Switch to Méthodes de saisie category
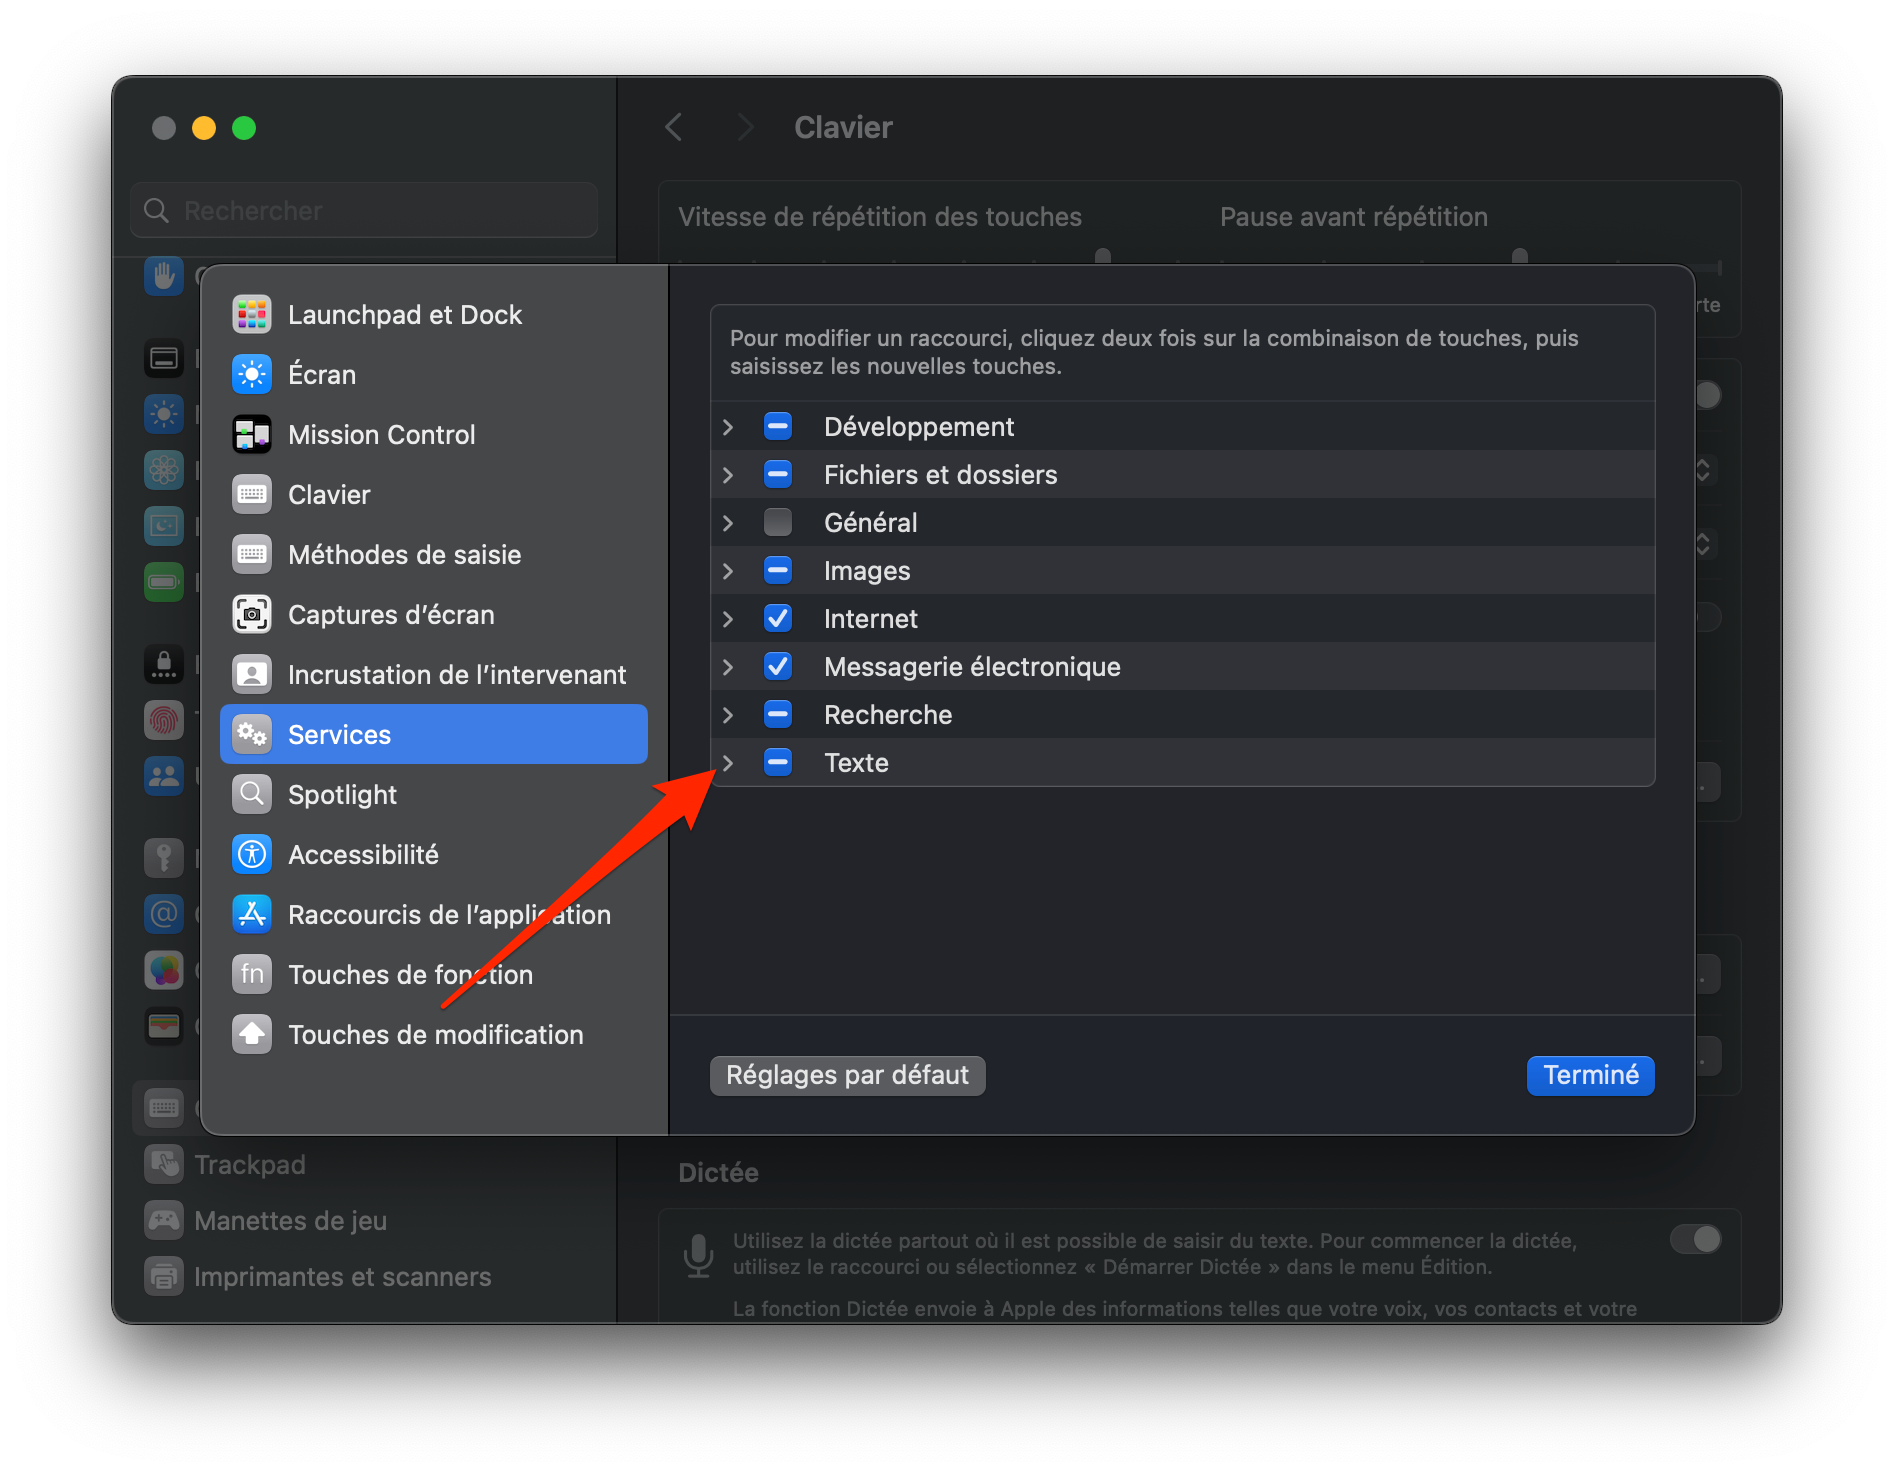 pos(404,554)
